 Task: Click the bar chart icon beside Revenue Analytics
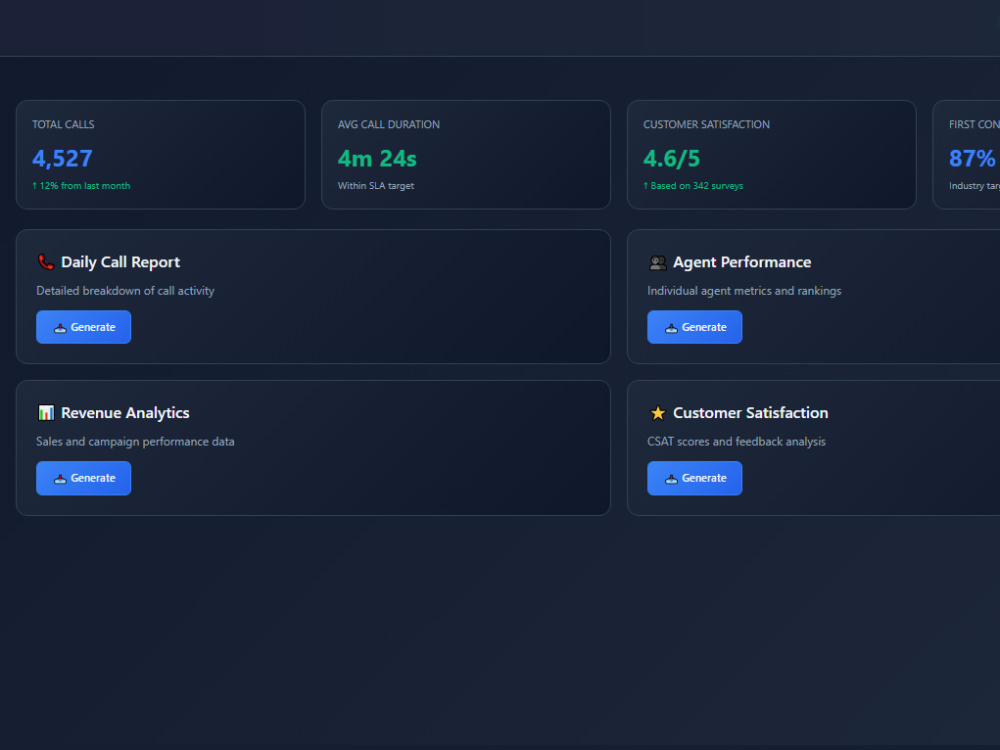point(46,413)
